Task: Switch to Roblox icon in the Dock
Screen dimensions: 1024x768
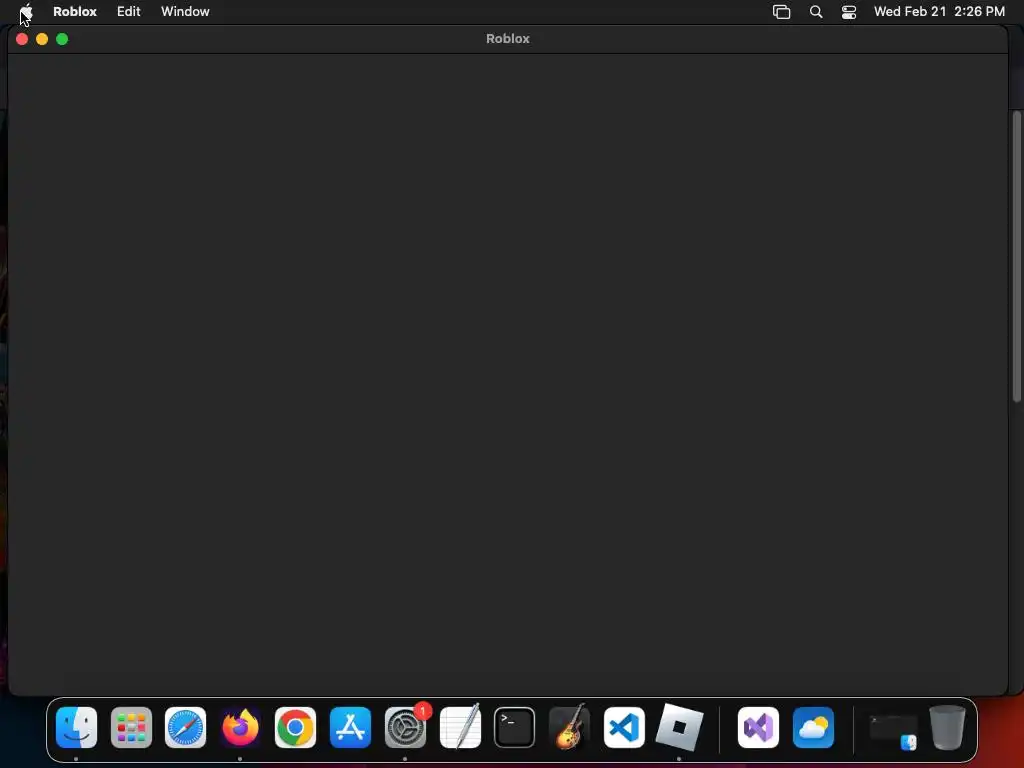Action: point(679,727)
